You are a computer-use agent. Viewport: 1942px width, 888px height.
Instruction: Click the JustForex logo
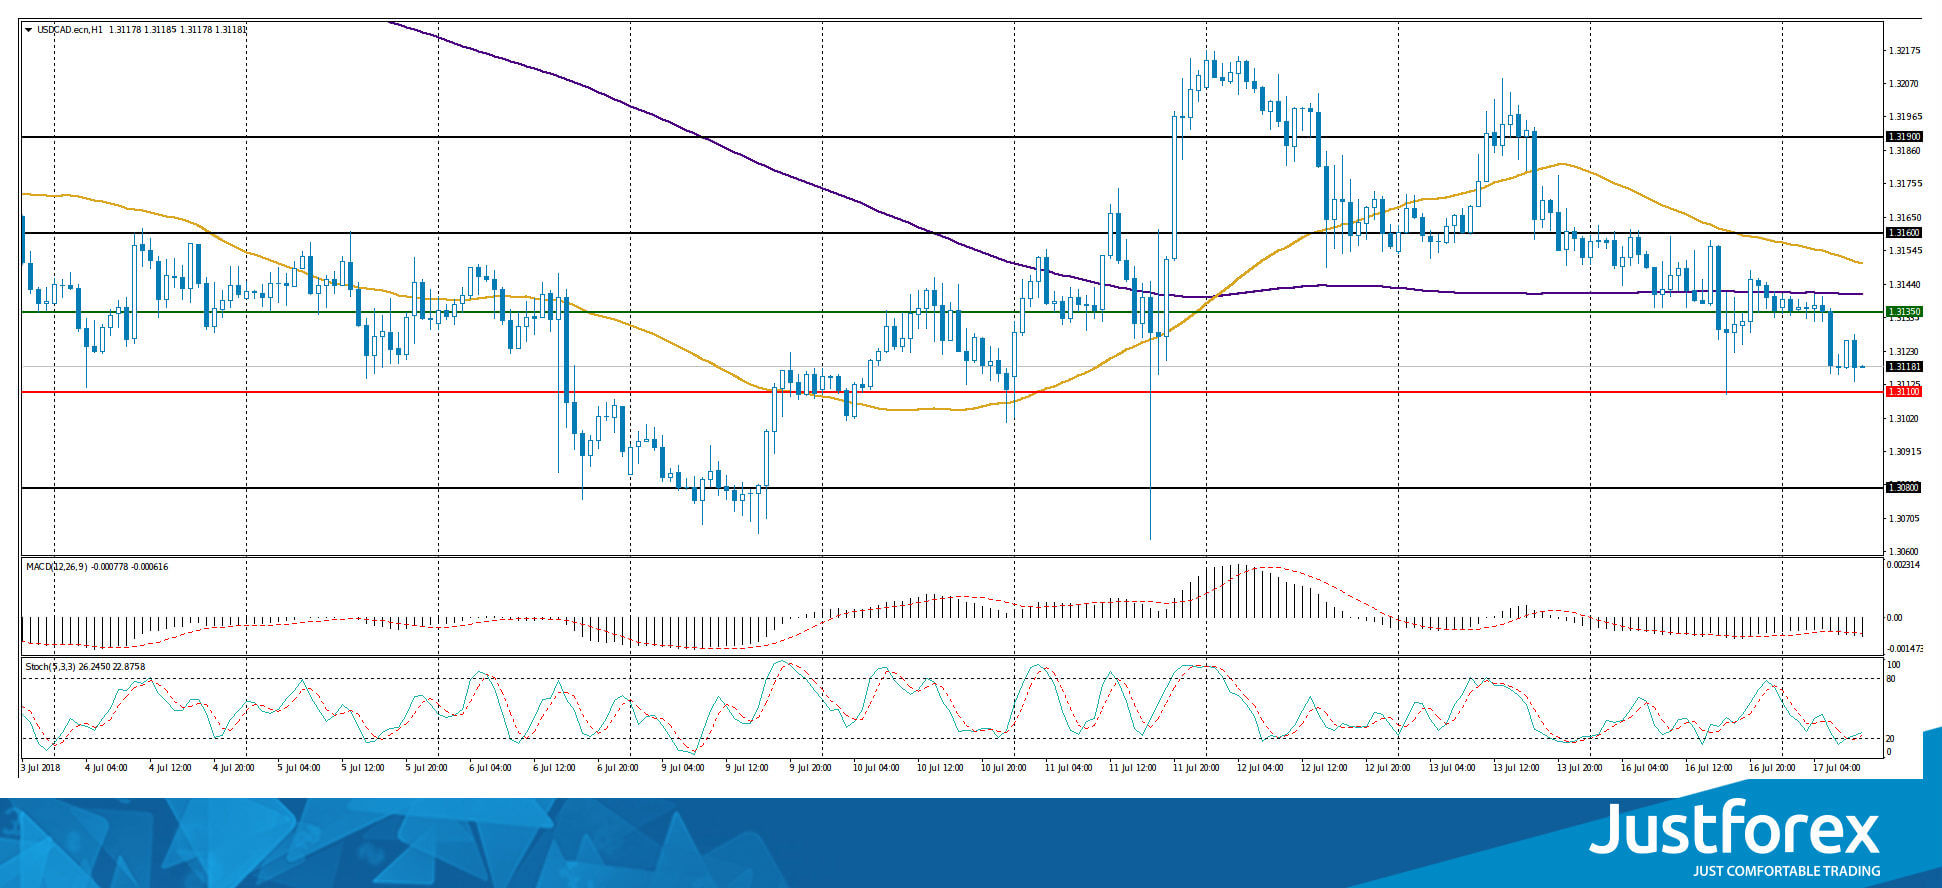click(1733, 829)
